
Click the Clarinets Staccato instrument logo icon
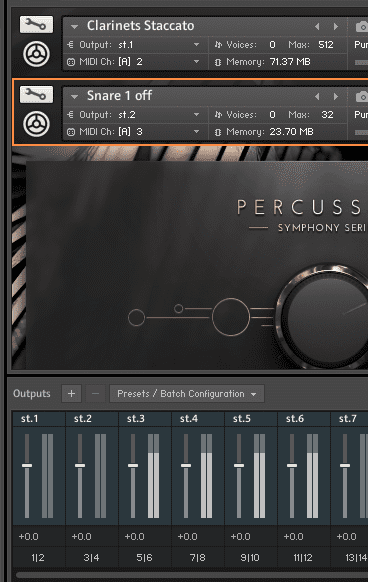pyautogui.click(x=36, y=54)
